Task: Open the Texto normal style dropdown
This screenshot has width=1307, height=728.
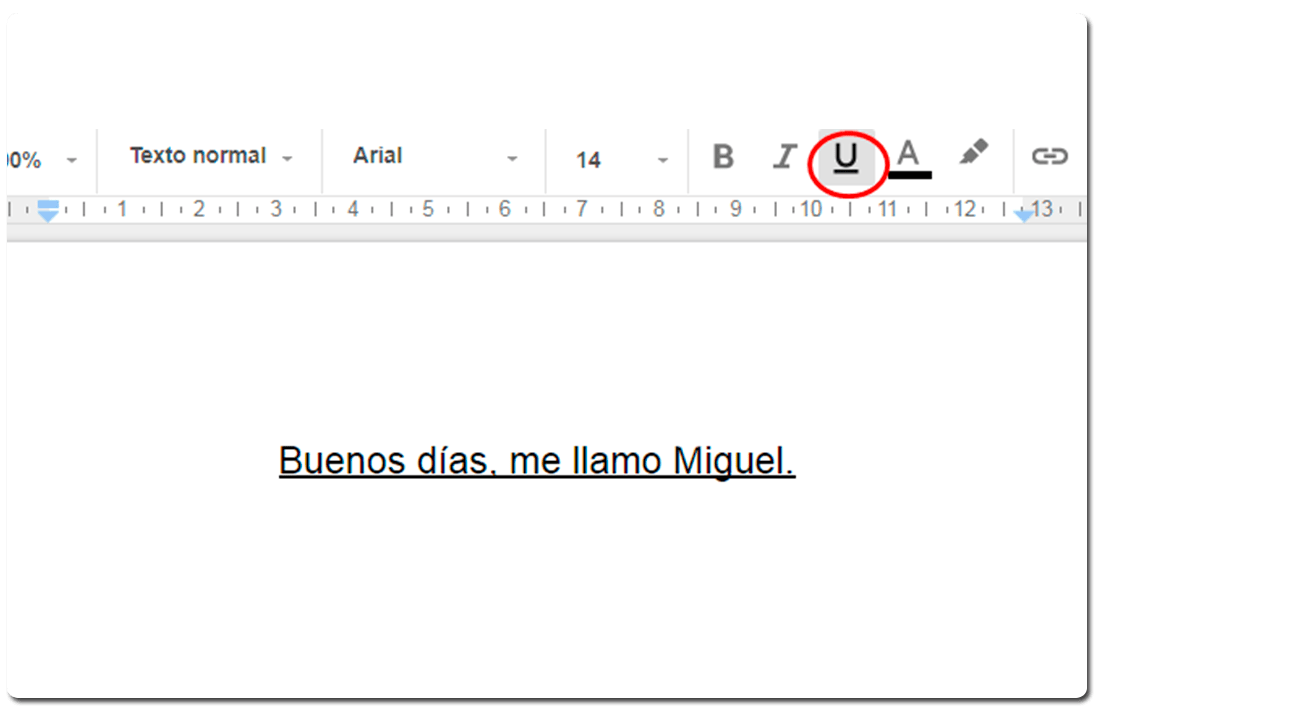Action: pyautogui.click(x=211, y=157)
